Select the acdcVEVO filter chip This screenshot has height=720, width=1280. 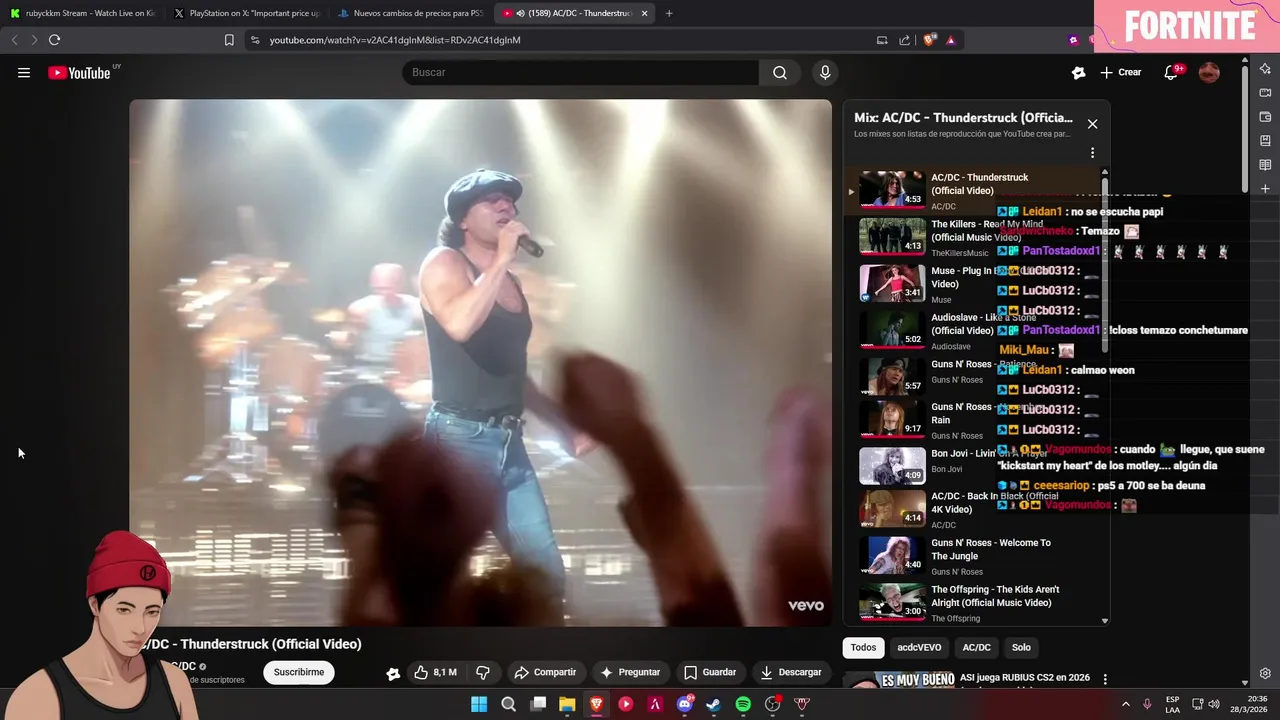click(919, 647)
